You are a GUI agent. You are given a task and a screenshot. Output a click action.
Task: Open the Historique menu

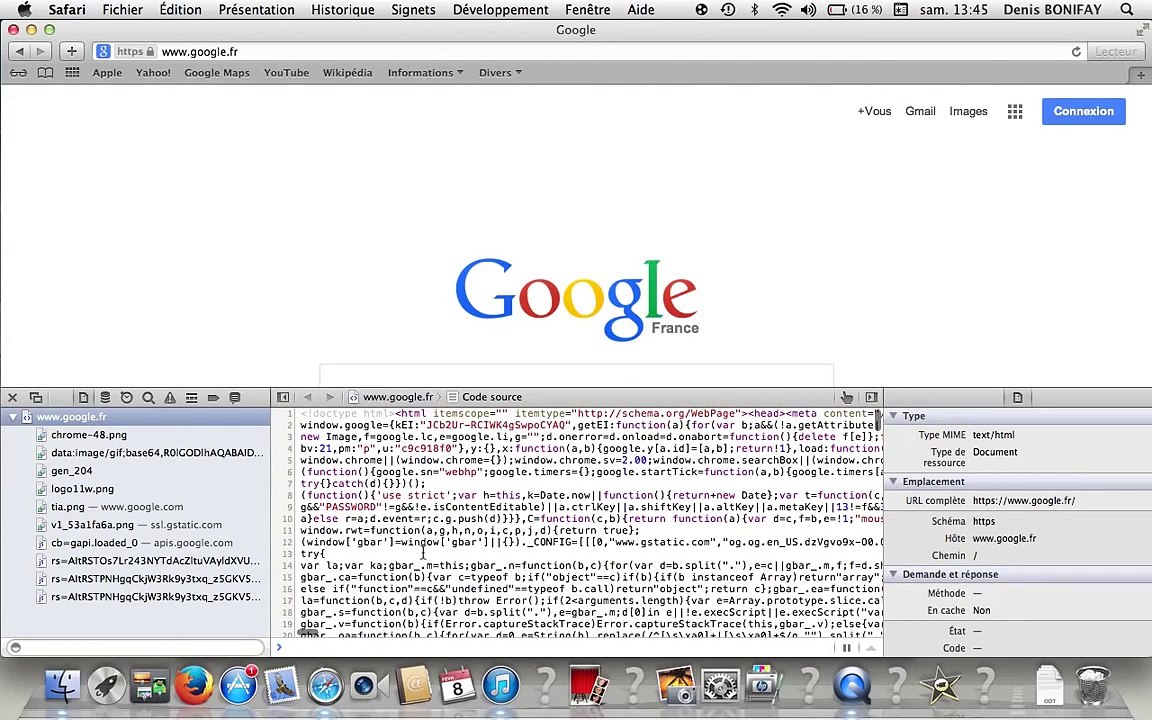(342, 10)
